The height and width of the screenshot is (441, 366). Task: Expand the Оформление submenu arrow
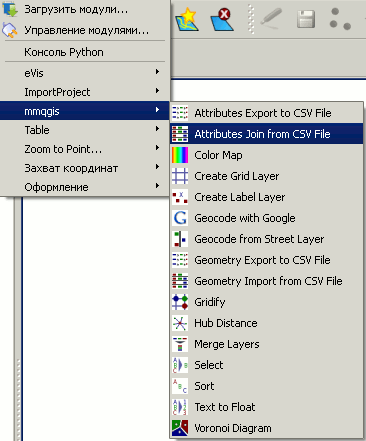tap(157, 186)
